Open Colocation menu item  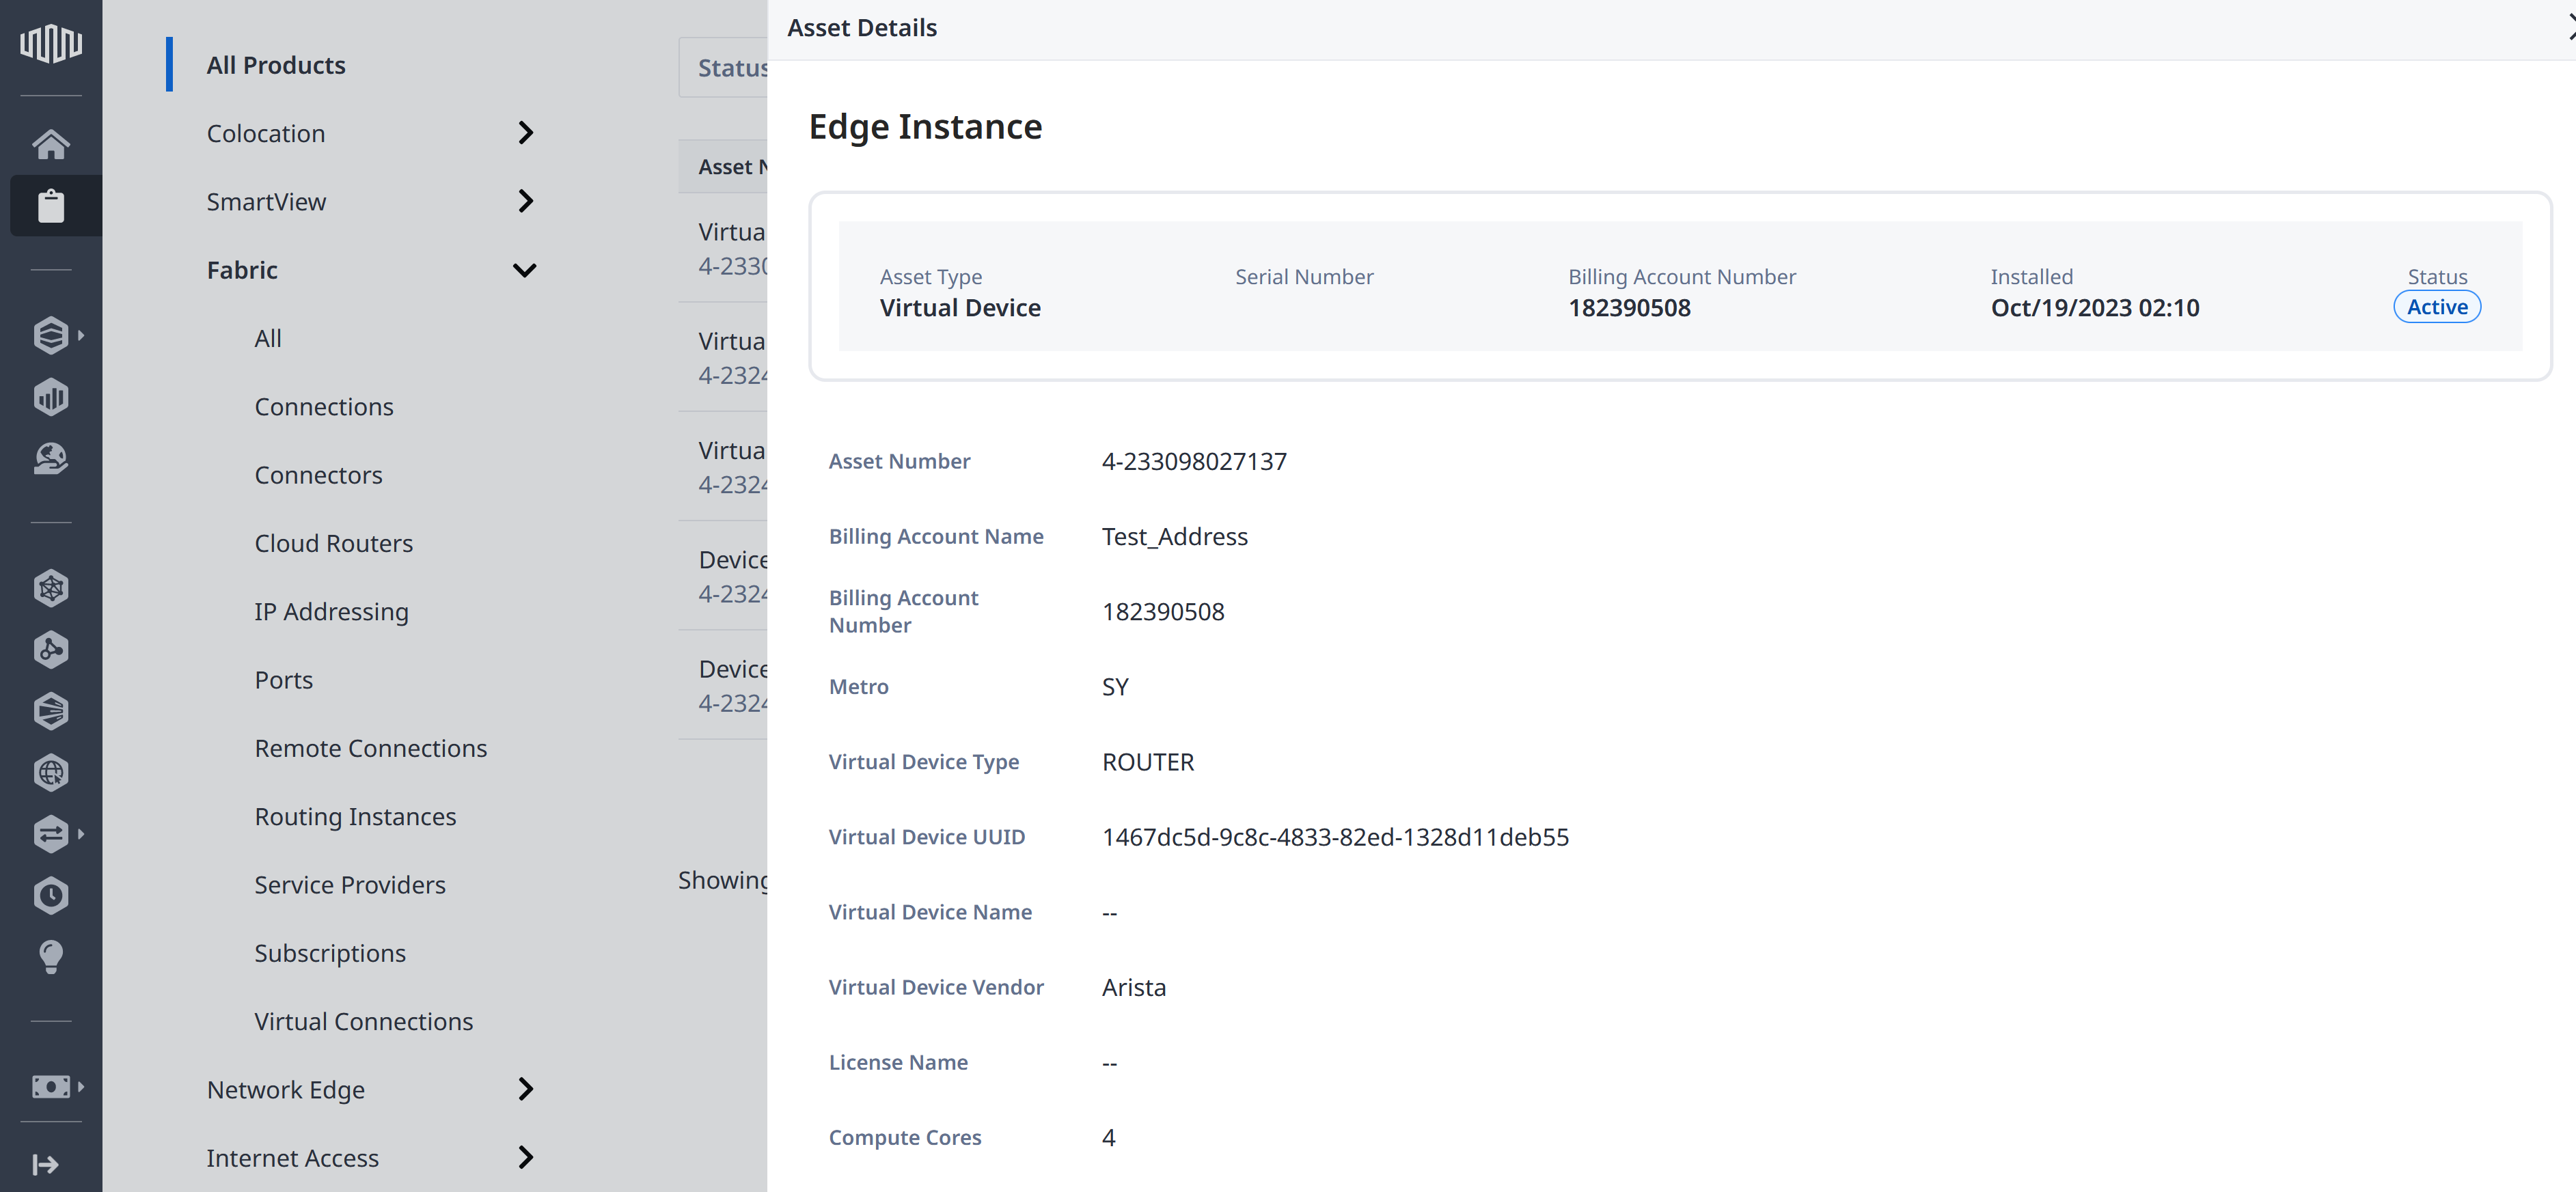(x=266, y=133)
